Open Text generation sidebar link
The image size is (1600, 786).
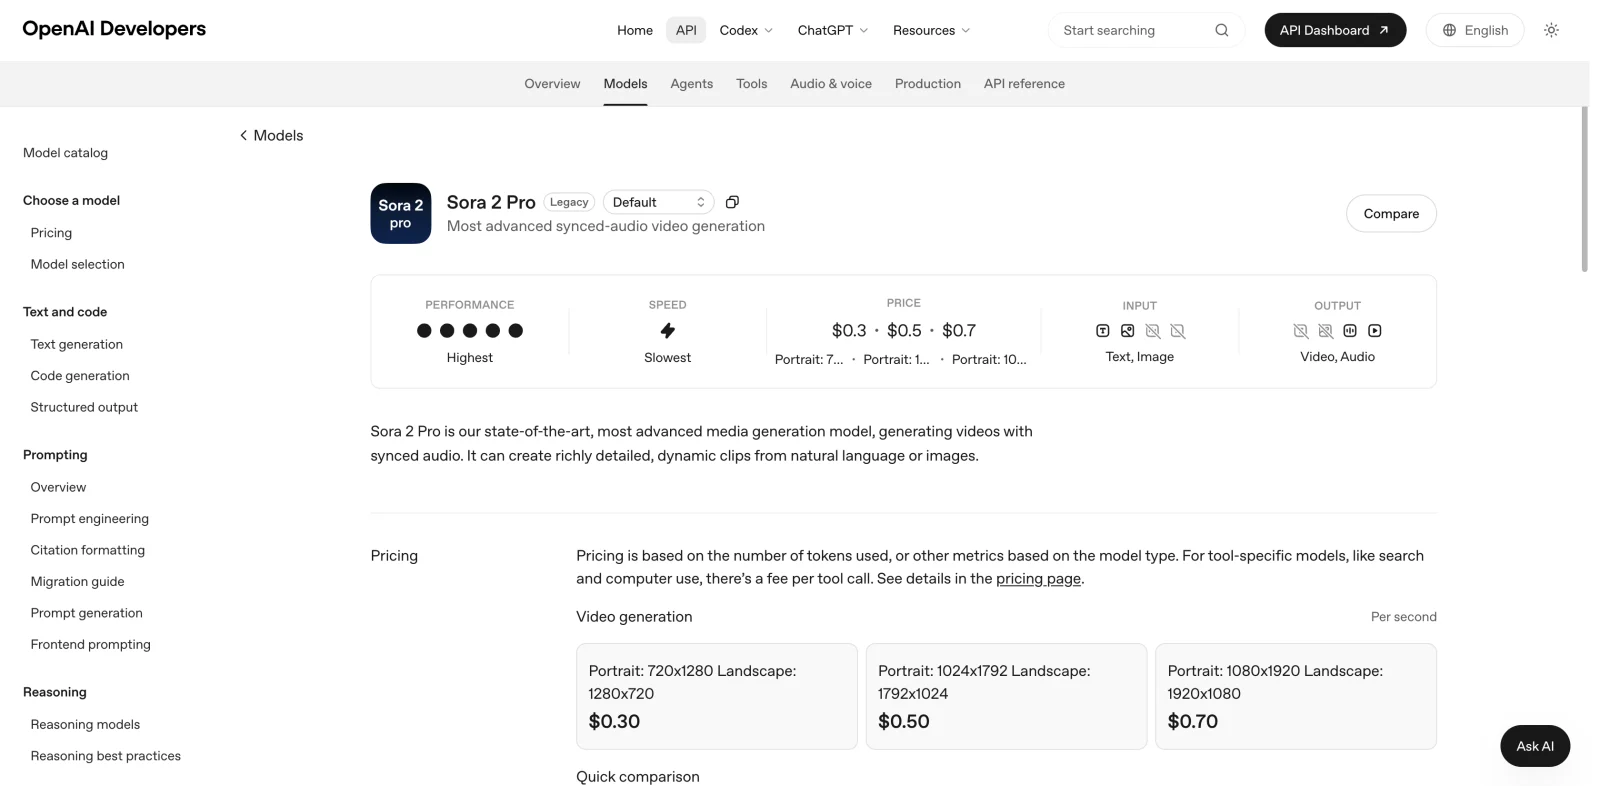(x=76, y=345)
